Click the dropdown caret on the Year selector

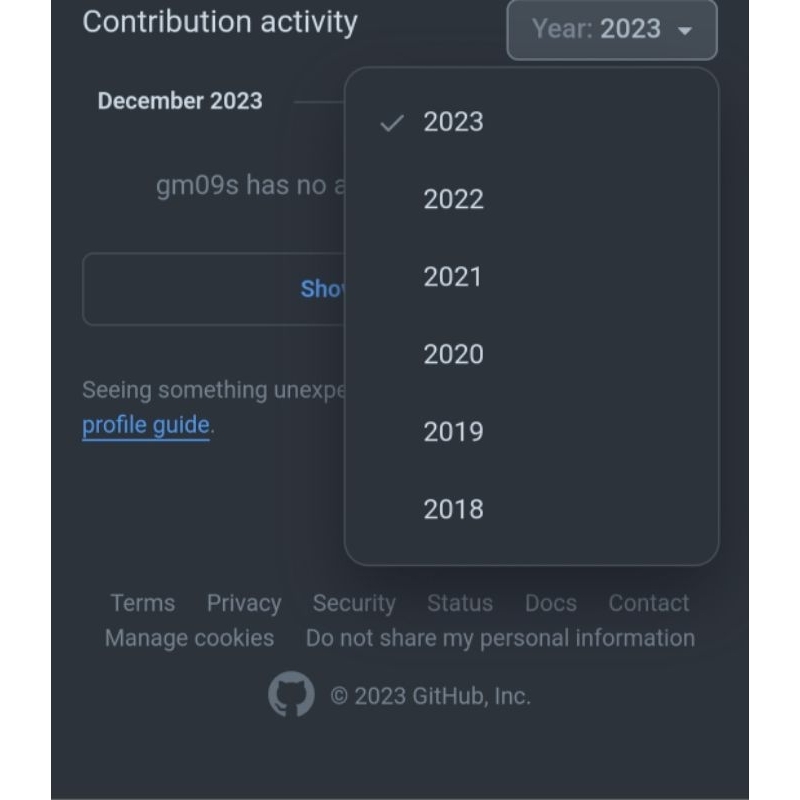[x=686, y=30]
